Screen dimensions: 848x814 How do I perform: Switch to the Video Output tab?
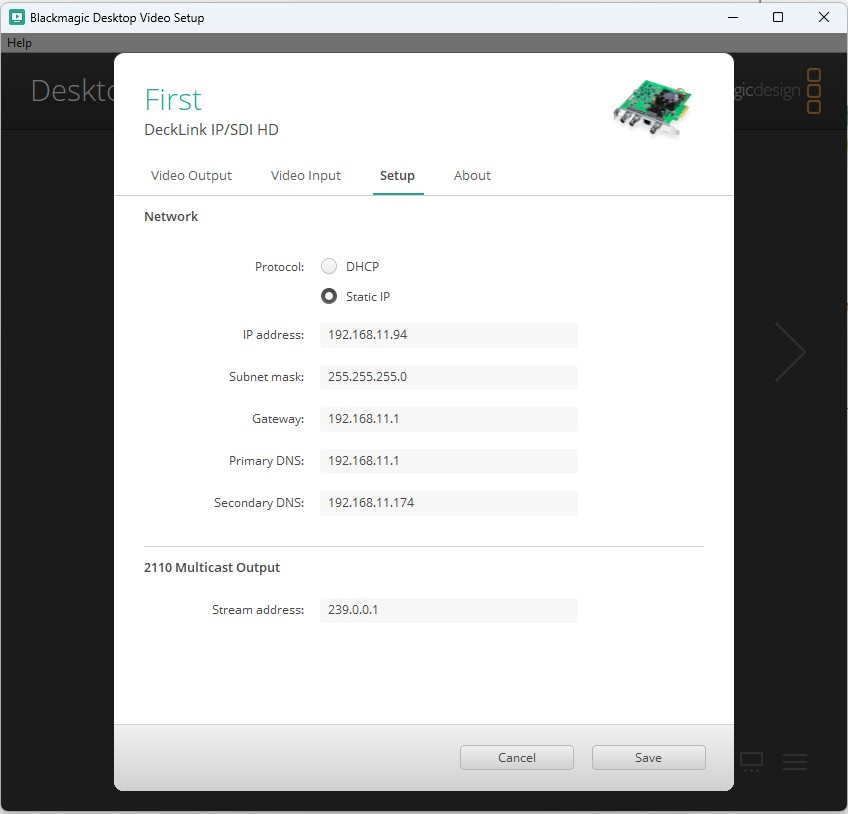191,175
